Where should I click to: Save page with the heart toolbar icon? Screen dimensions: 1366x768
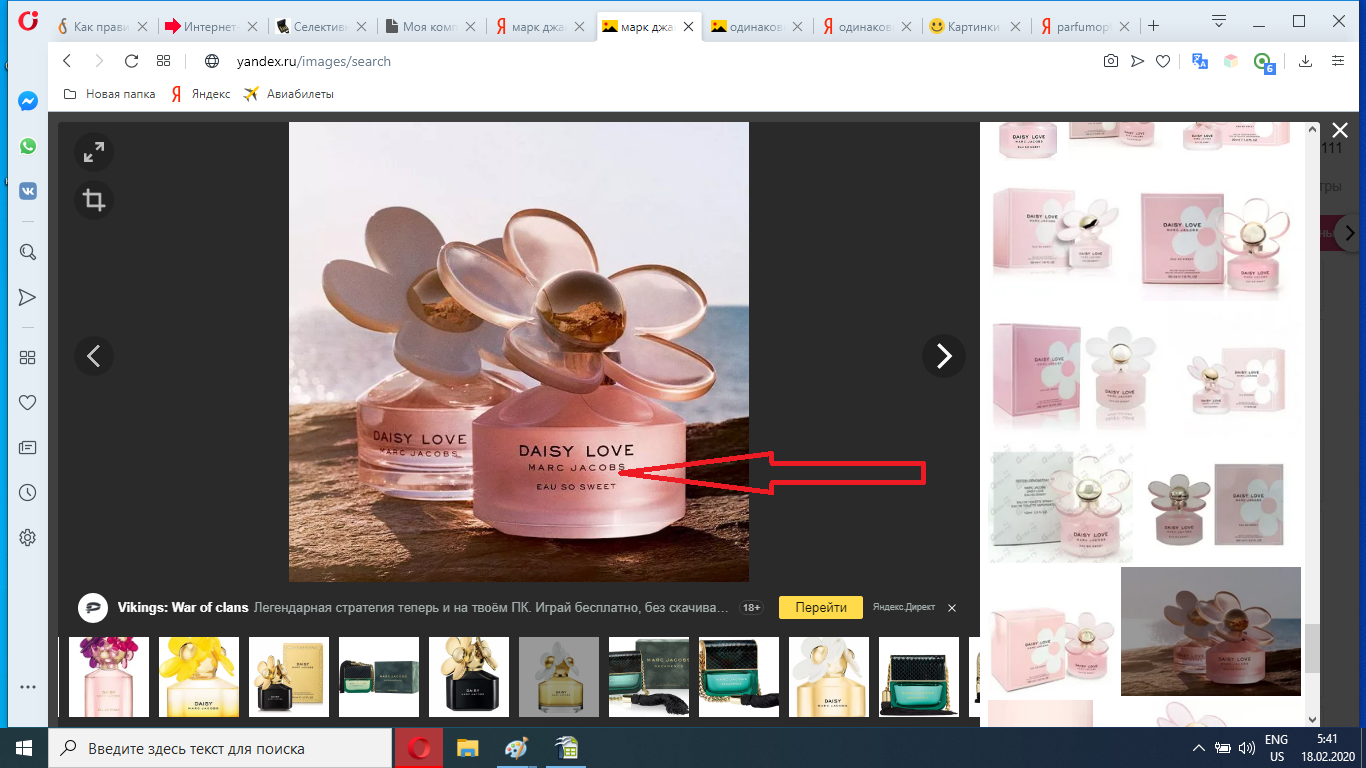(x=1161, y=61)
